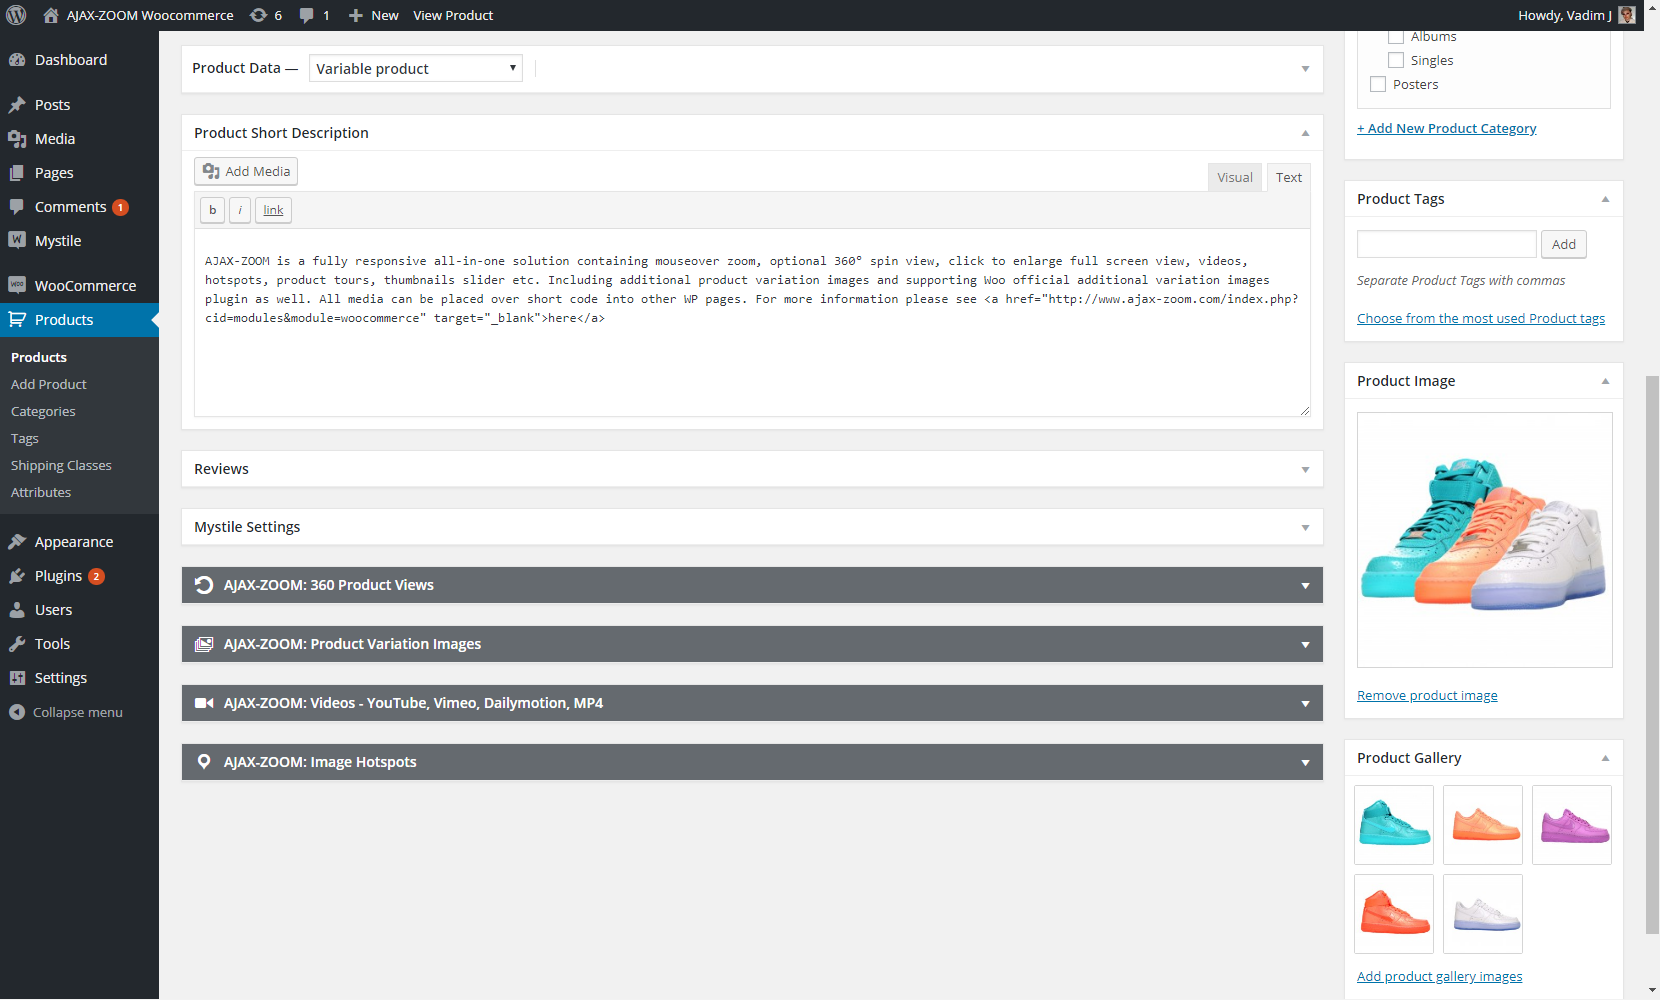Click the Collapse menu arrow icon
Viewport: 1660px width, 1000px height.
[16, 712]
